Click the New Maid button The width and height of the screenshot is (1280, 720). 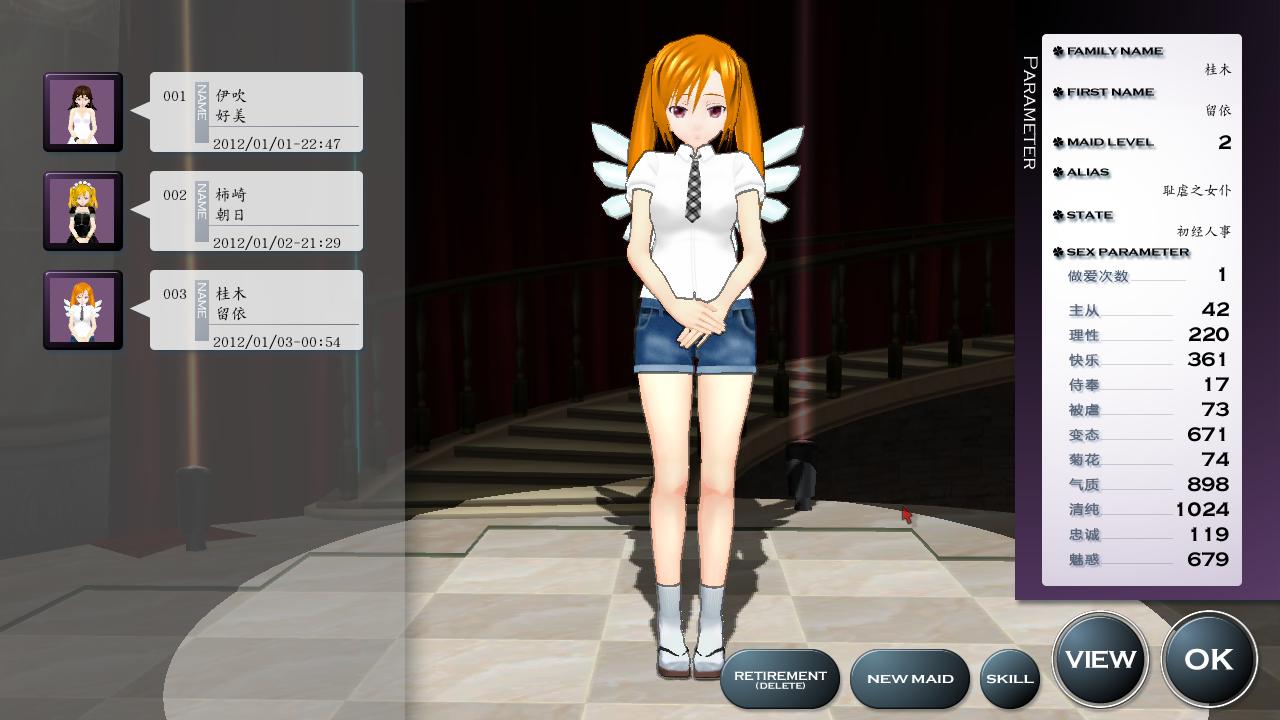click(x=910, y=679)
